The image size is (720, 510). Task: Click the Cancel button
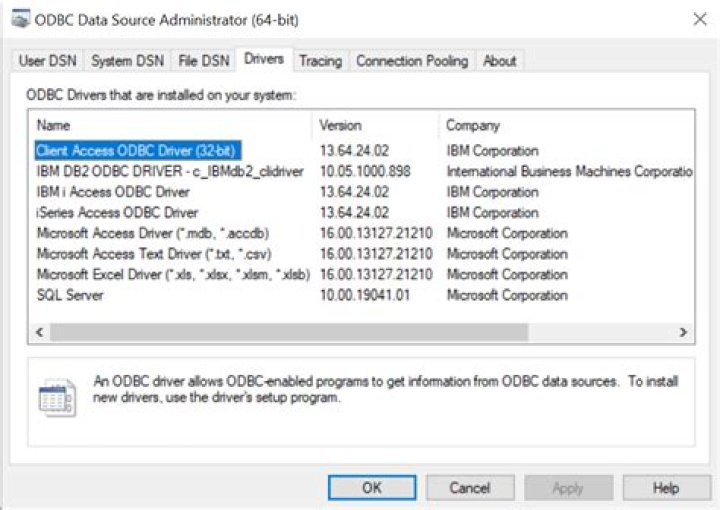(470, 488)
